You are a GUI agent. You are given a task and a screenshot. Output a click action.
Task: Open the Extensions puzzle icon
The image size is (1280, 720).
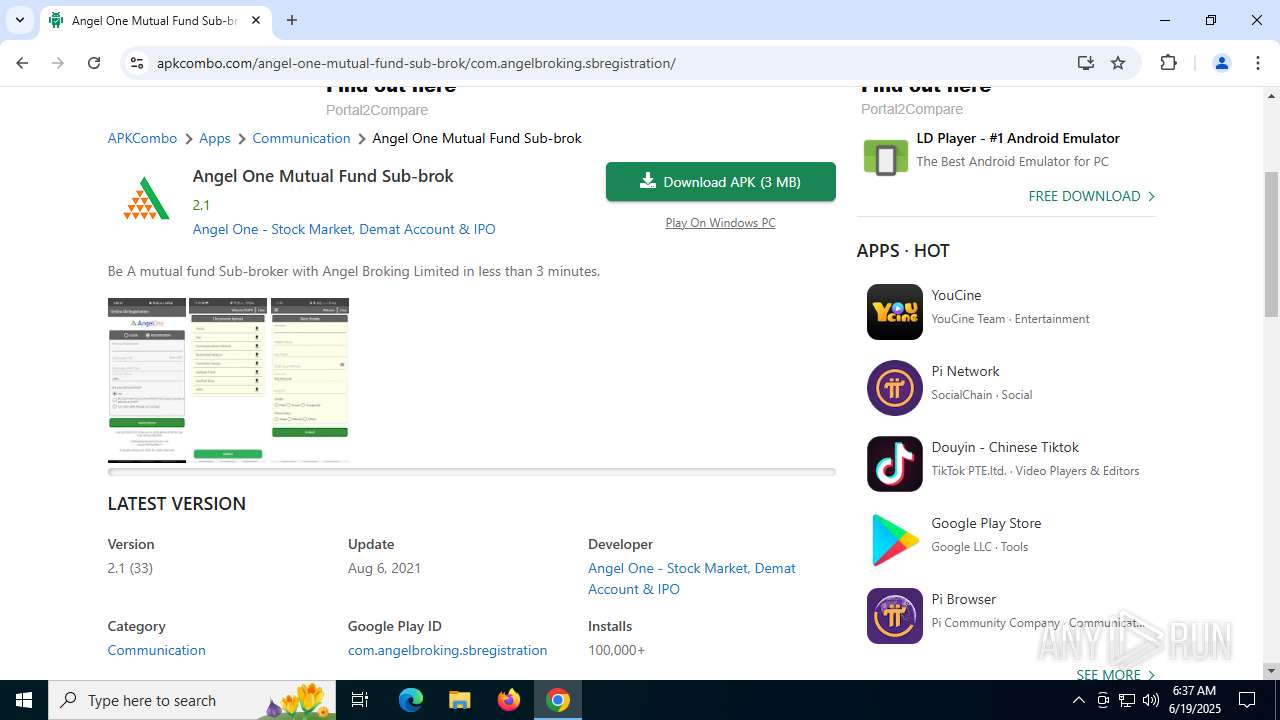click(x=1168, y=63)
